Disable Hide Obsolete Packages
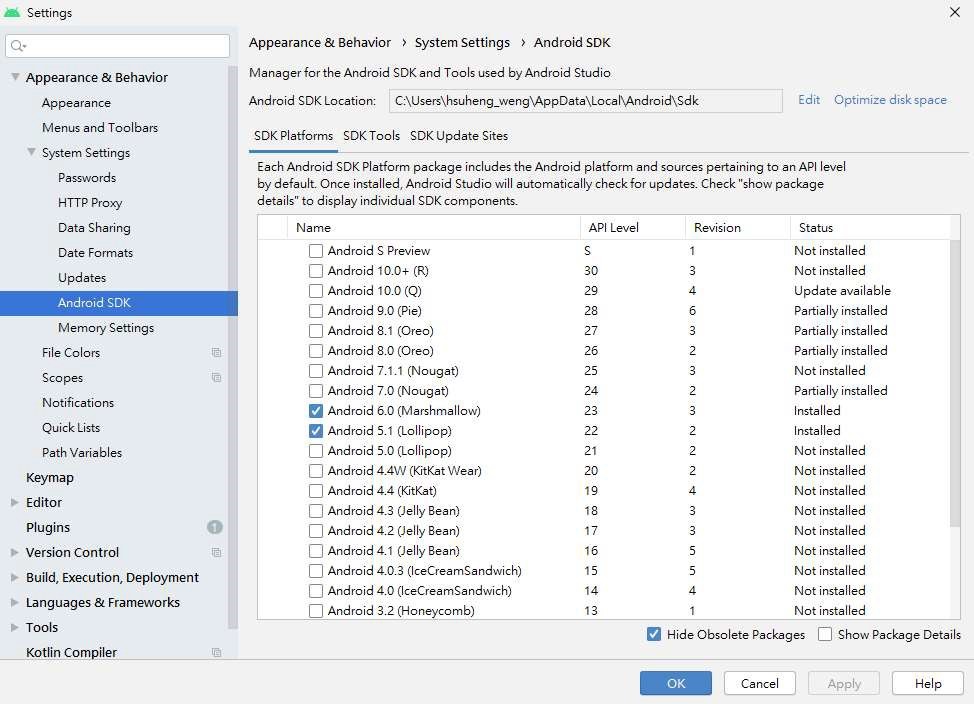974x704 pixels. (x=653, y=634)
